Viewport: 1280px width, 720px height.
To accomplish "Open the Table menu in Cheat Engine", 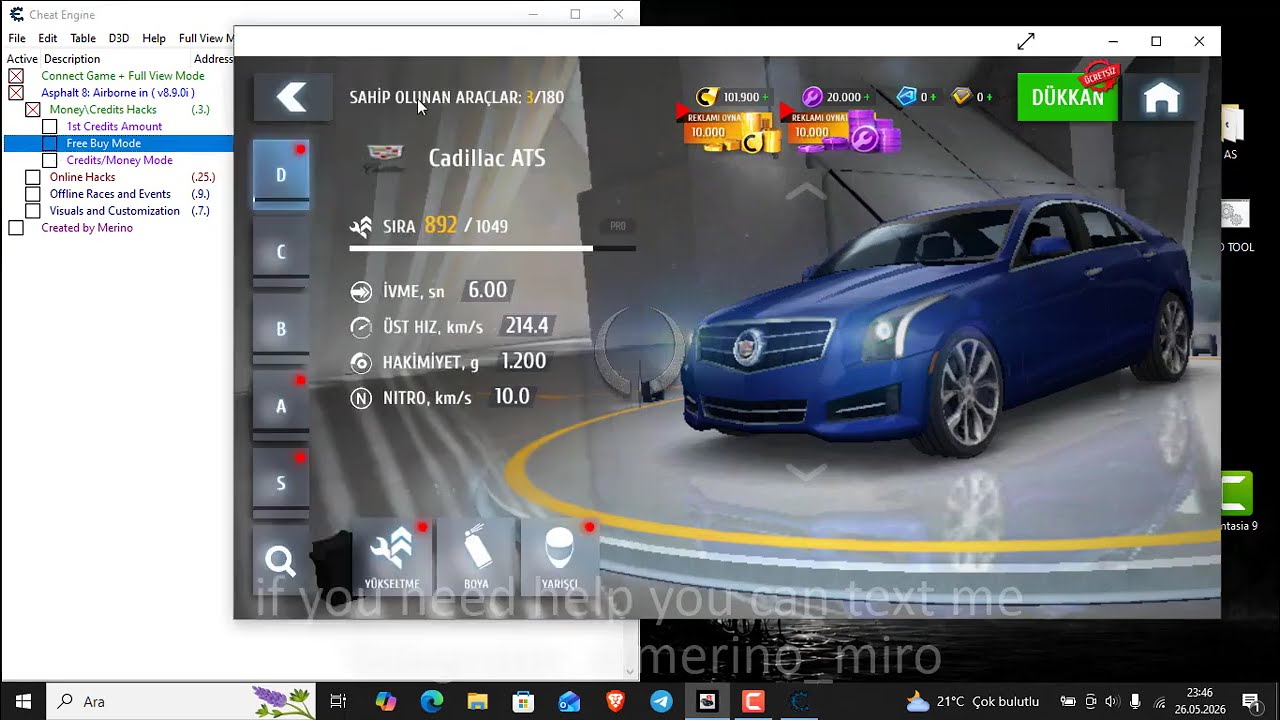I will 83,38.
